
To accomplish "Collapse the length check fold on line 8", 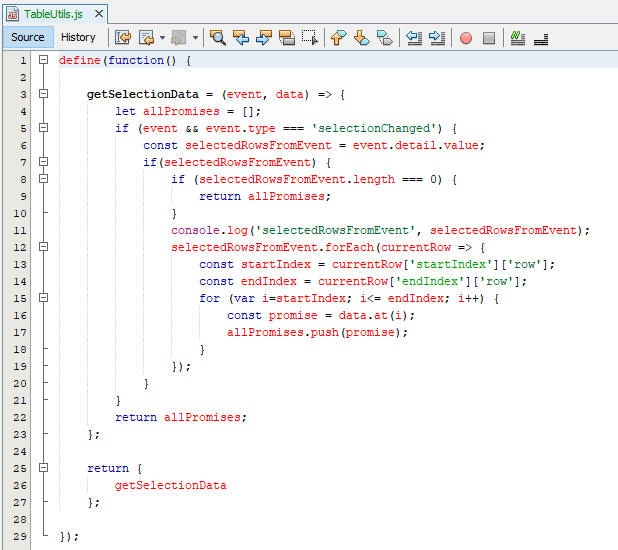I will tap(43, 179).
